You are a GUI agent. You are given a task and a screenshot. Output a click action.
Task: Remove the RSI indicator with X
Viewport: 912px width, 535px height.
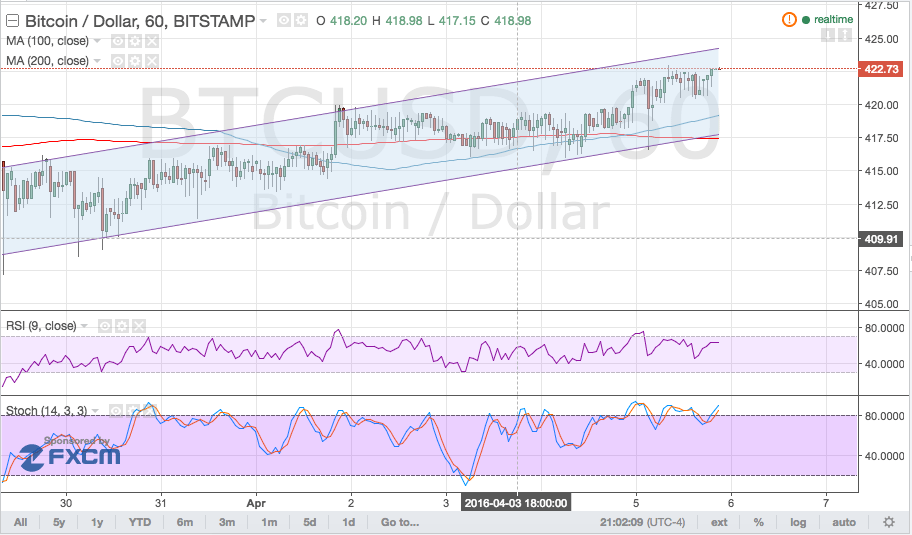point(138,326)
